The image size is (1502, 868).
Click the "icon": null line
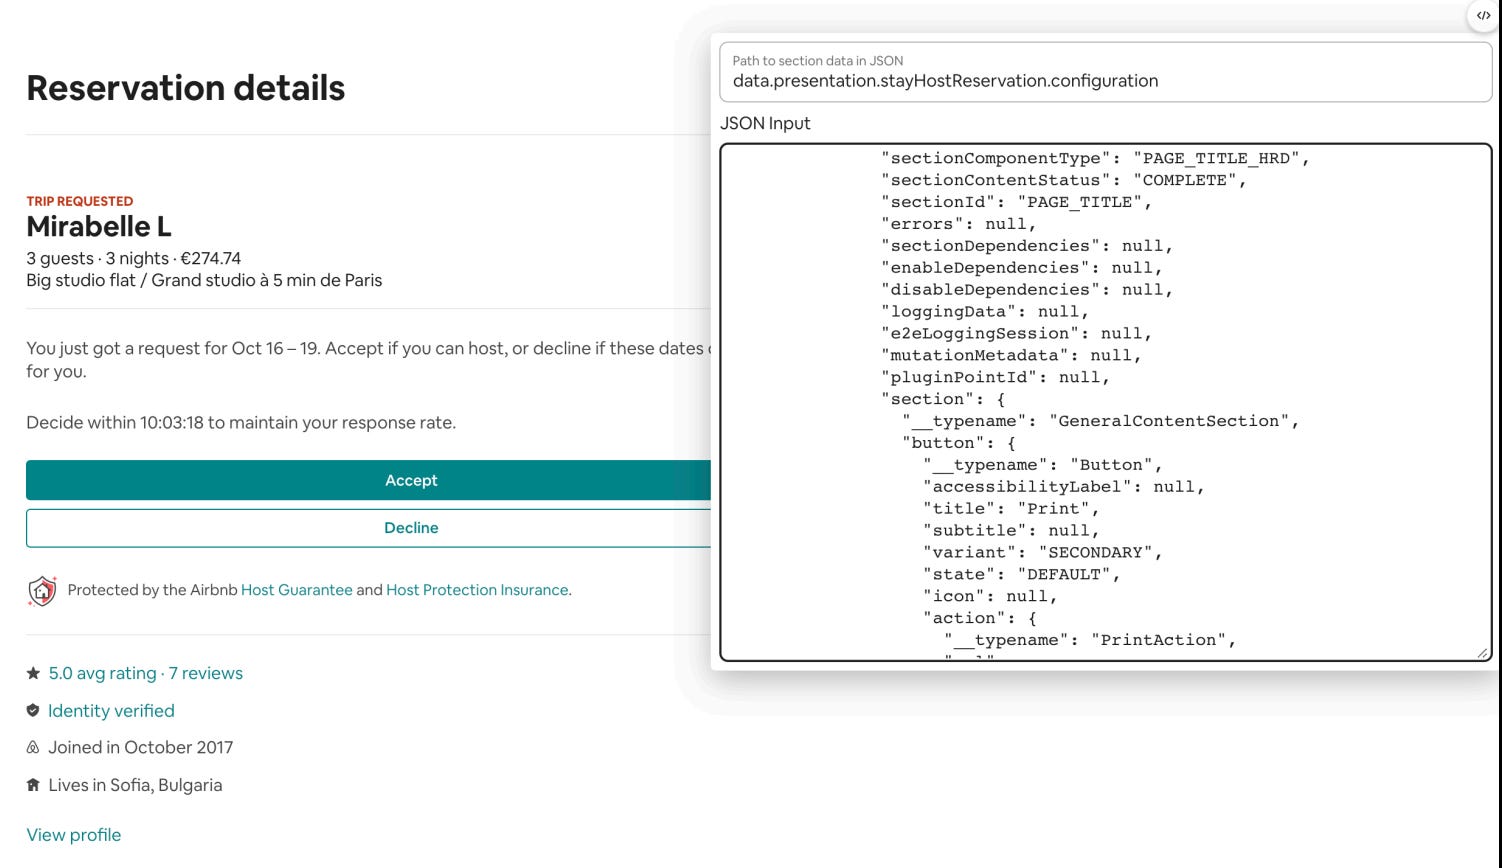tap(991, 597)
